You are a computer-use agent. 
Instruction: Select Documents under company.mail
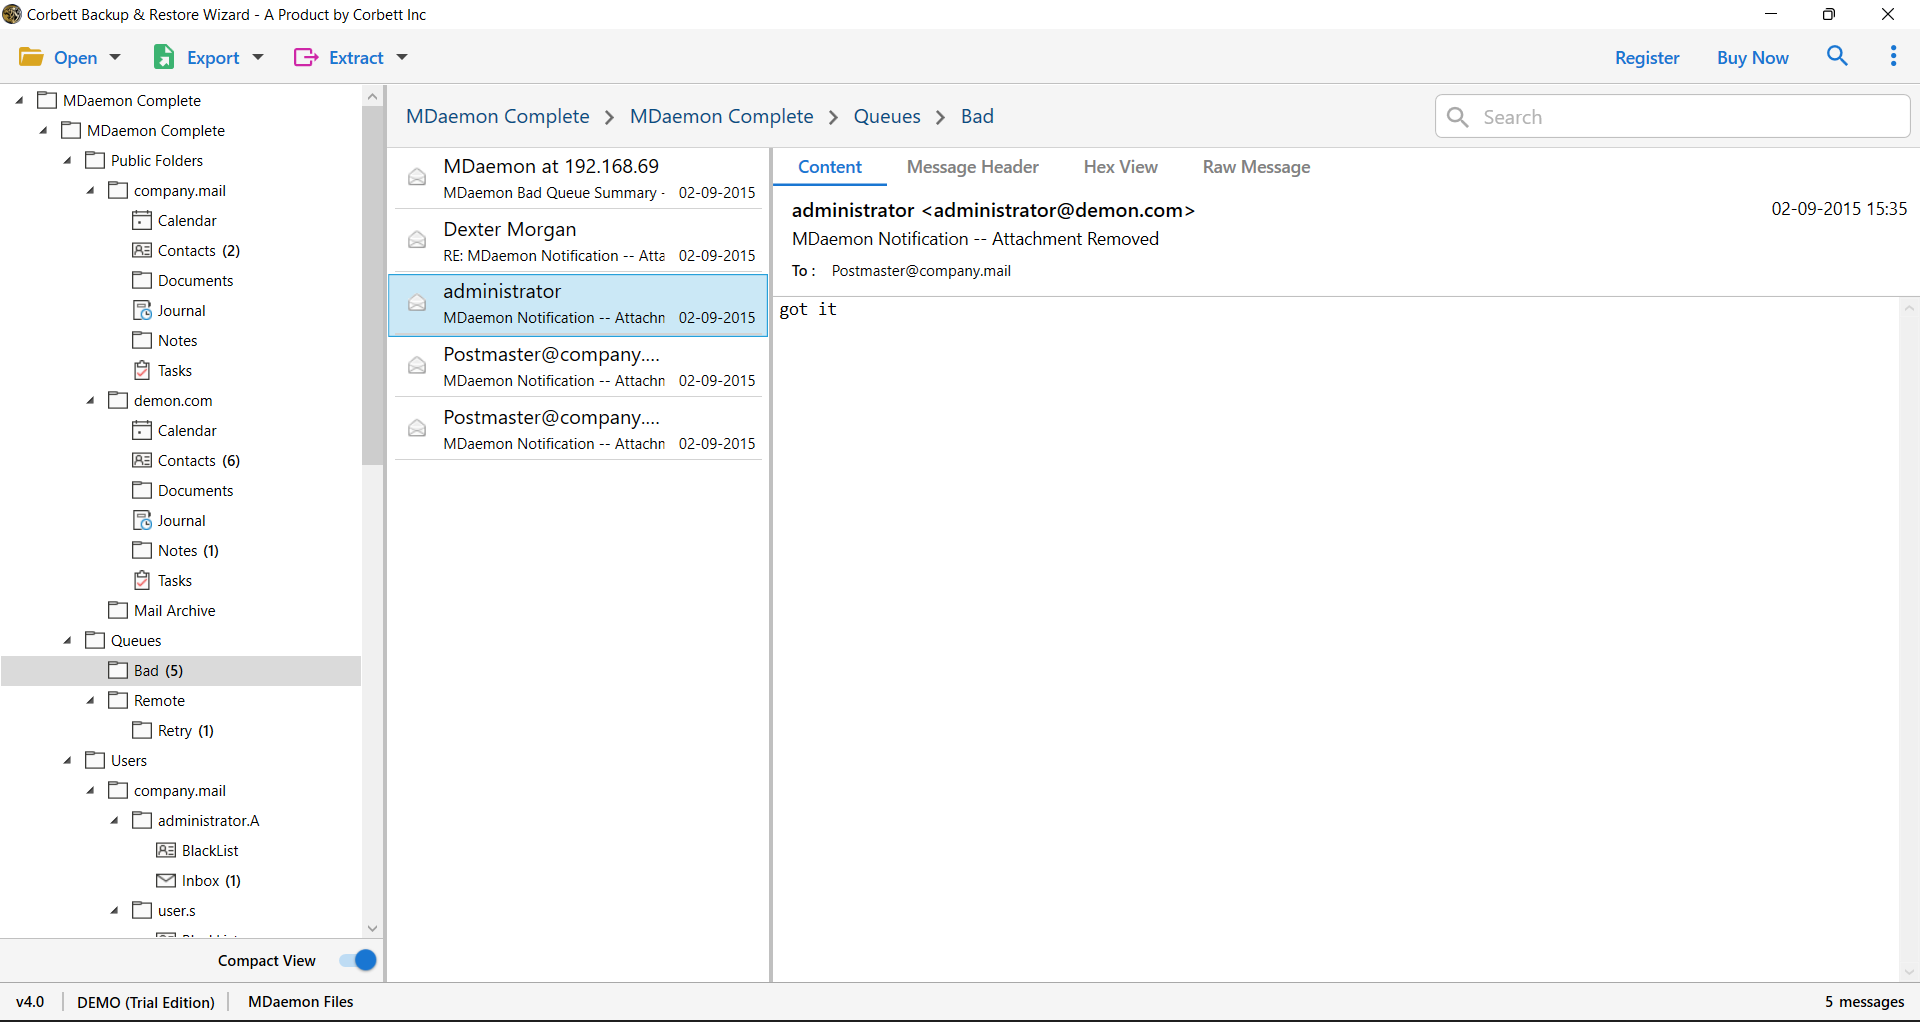(x=195, y=280)
